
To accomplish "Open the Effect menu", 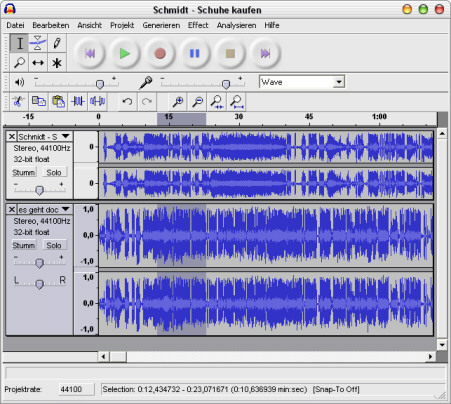I will point(198,25).
